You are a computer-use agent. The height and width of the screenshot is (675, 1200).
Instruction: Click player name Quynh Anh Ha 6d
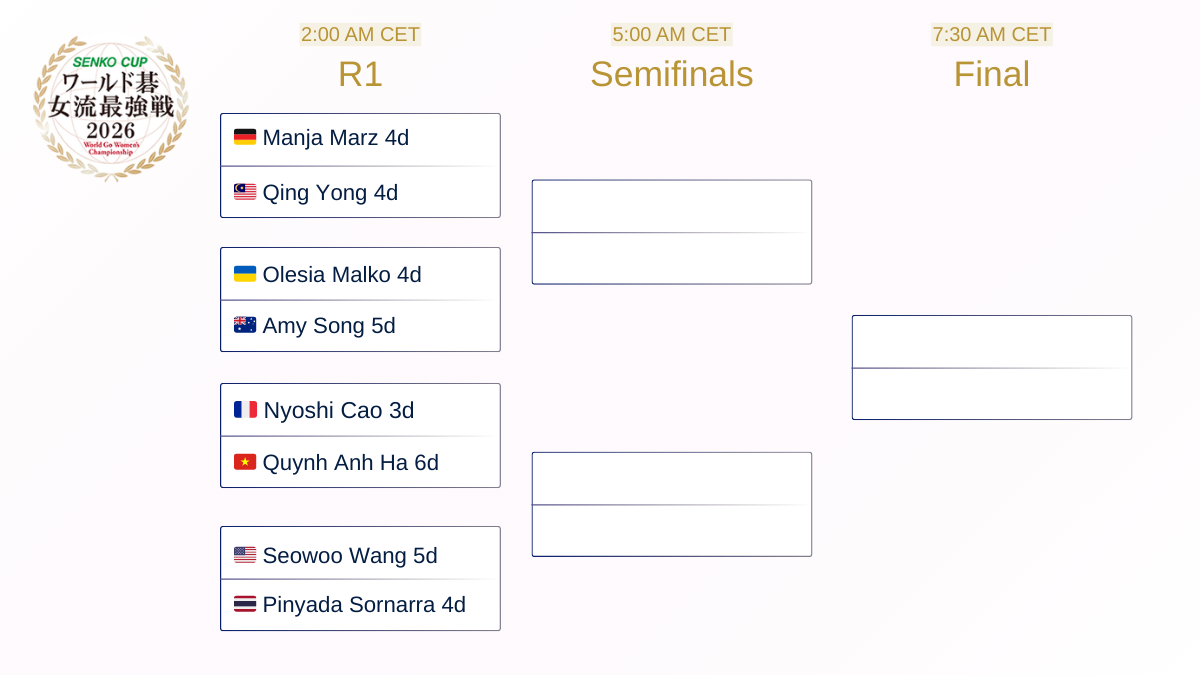tap(350, 462)
